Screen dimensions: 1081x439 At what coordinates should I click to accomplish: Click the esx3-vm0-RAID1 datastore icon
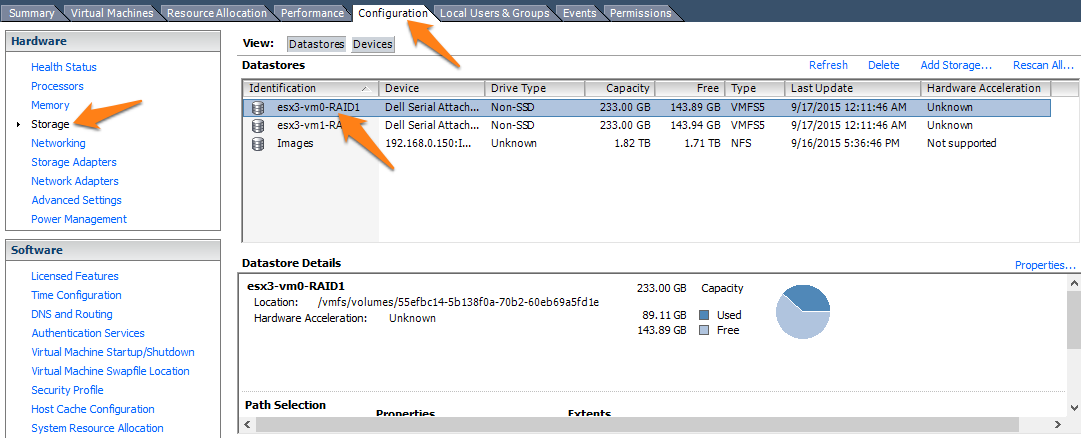point(258,107)
